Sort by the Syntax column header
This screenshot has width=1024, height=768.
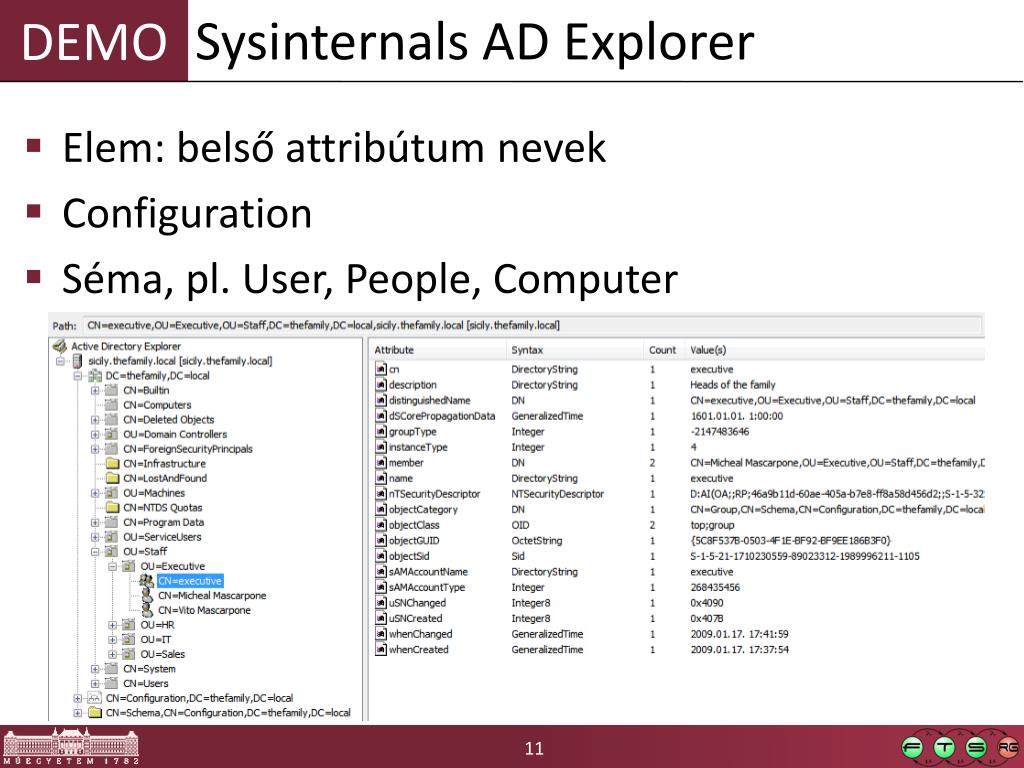[575, 350]
